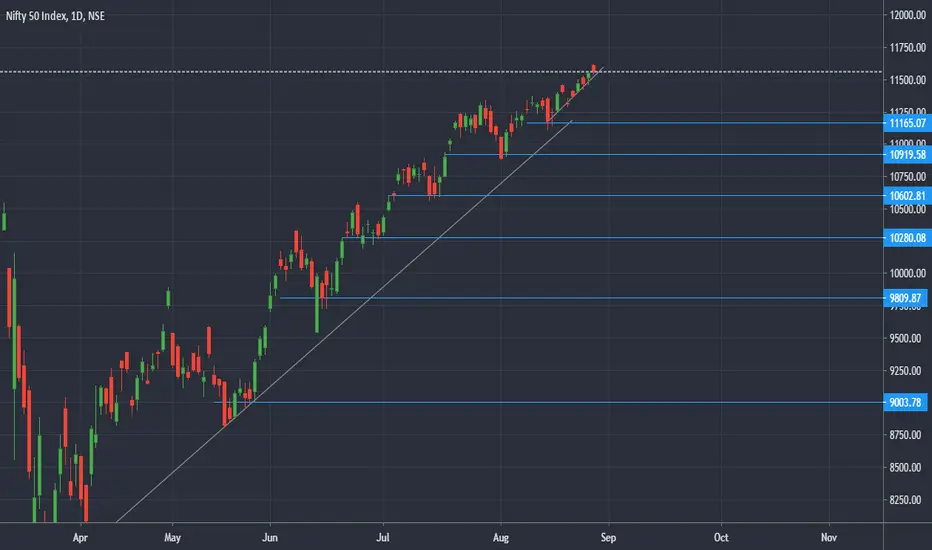Click the Aug label on time axis

pos(501,538)
